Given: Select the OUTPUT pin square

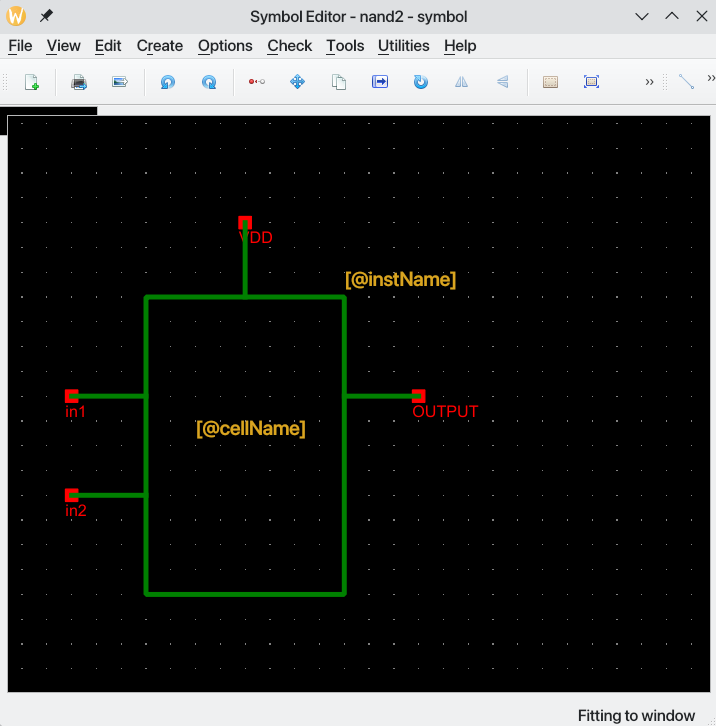Looking at the screenshot, I should click(x=418, y=396).
